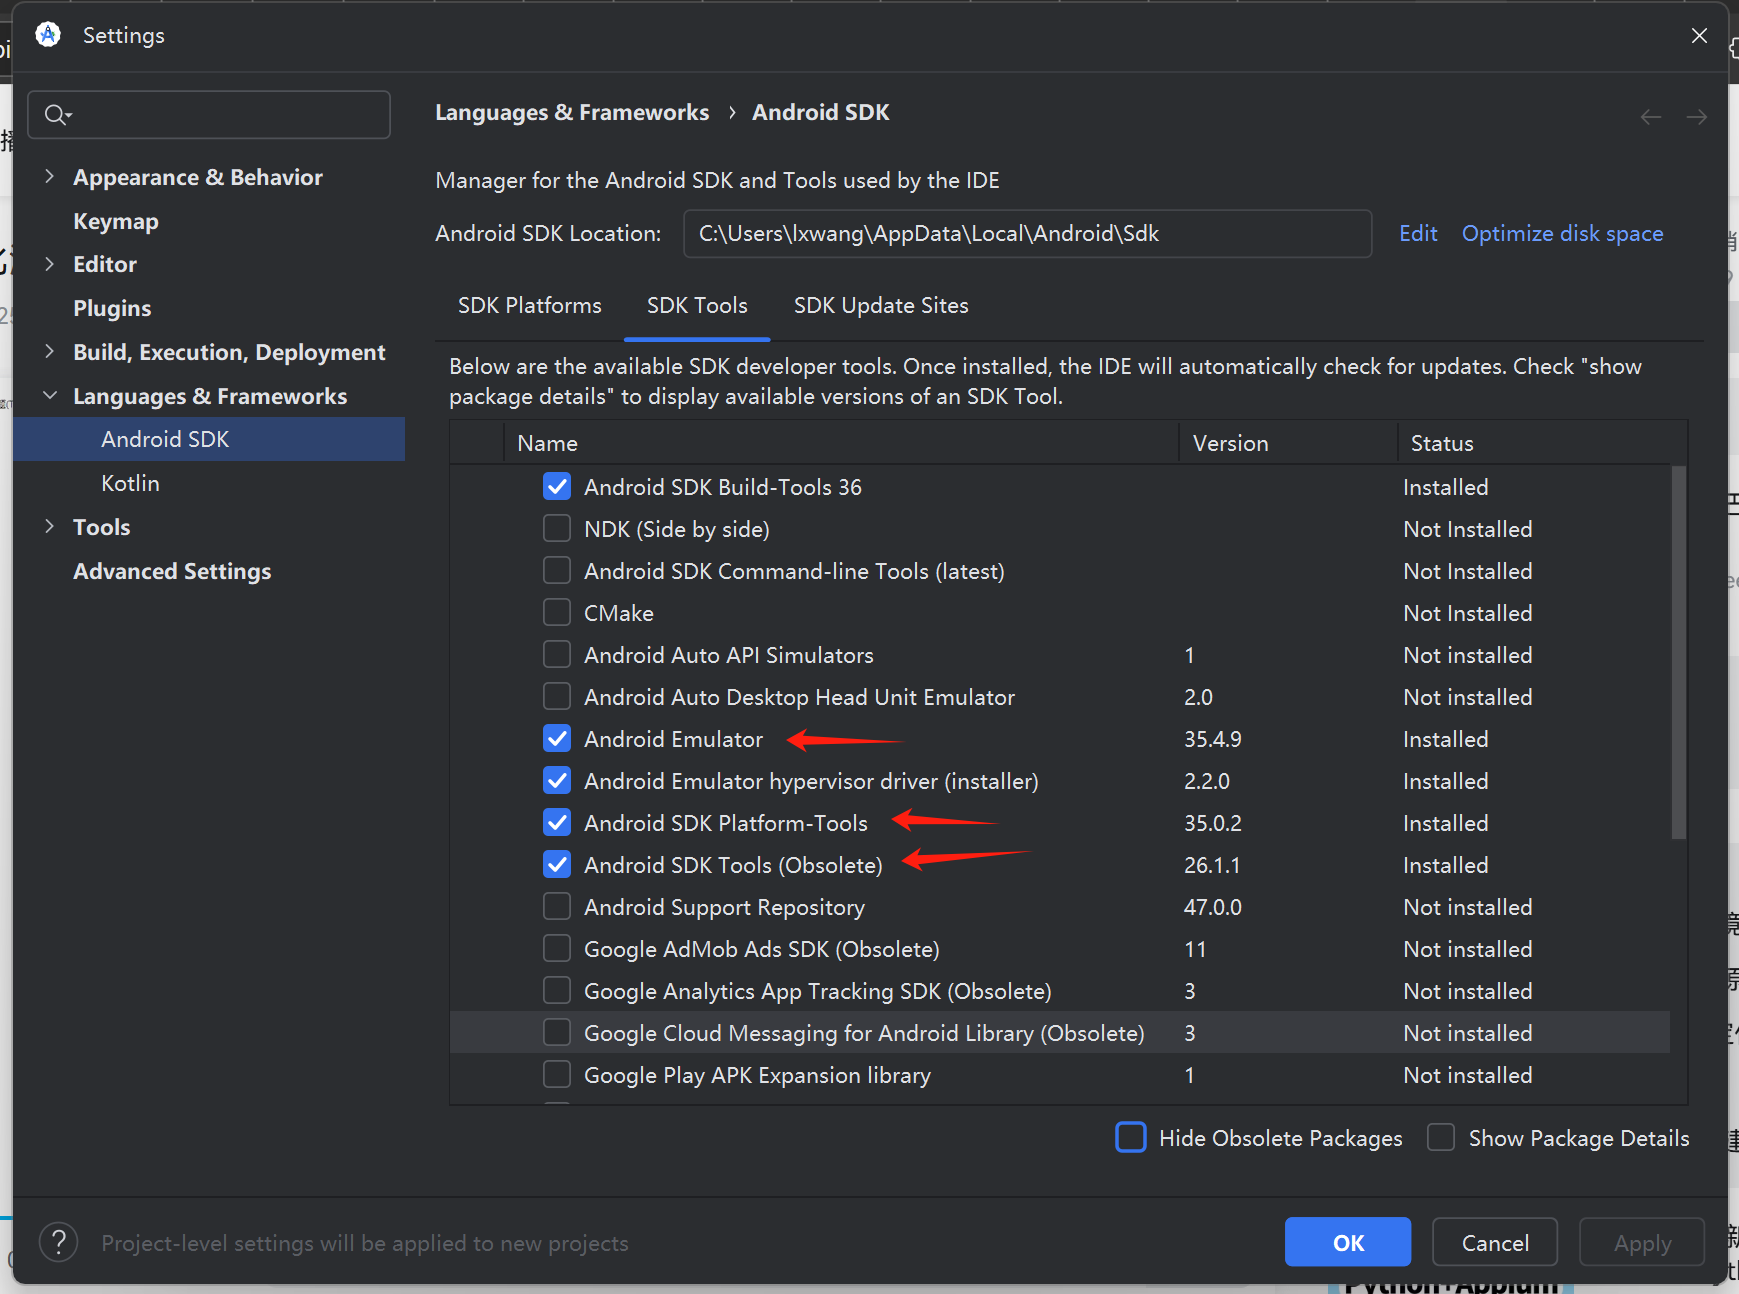Click the Cancel button
This screenshot has height=1294, width=1739.
pos(1495,1242)
